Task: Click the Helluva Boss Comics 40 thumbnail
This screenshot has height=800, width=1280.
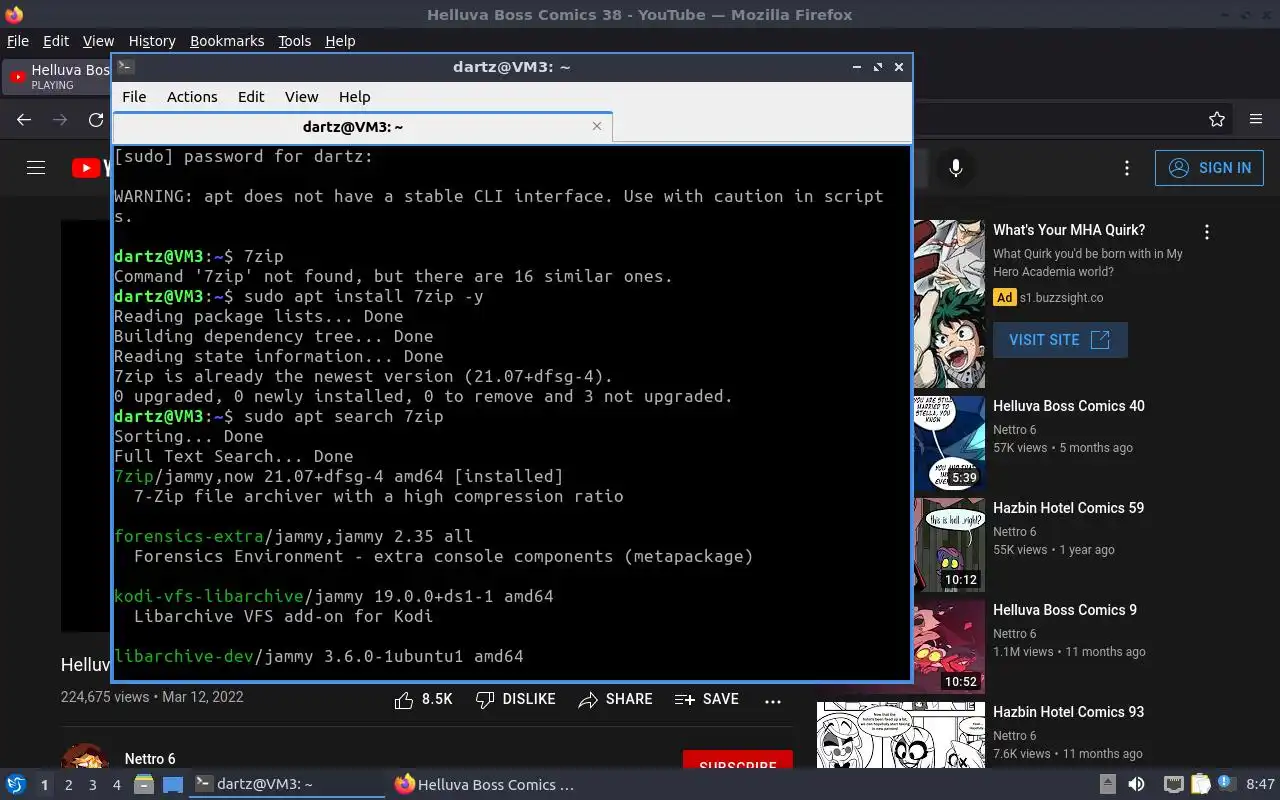Action: pyautogui.click(x=949, y=443)
